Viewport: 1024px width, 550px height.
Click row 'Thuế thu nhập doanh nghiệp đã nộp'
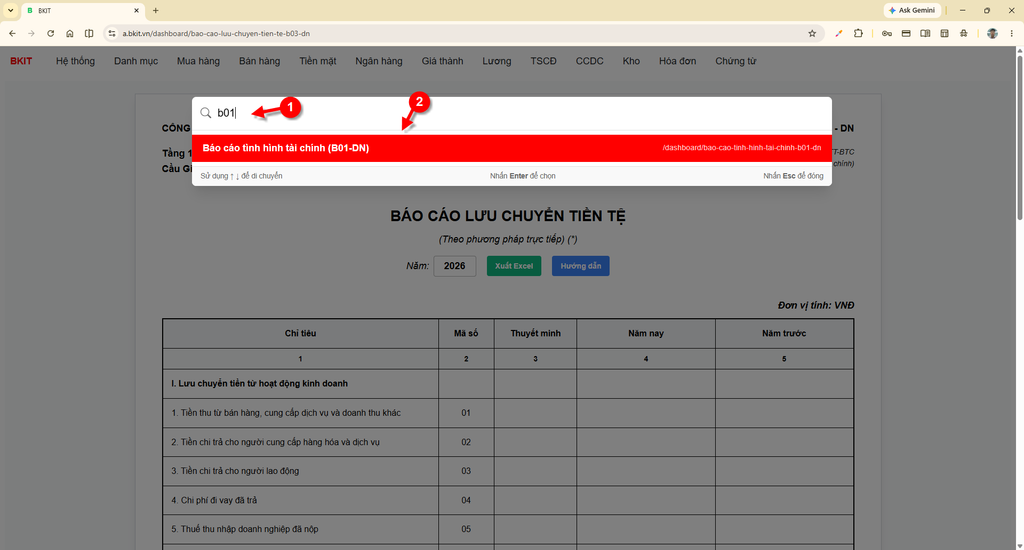tap(508, 529)
